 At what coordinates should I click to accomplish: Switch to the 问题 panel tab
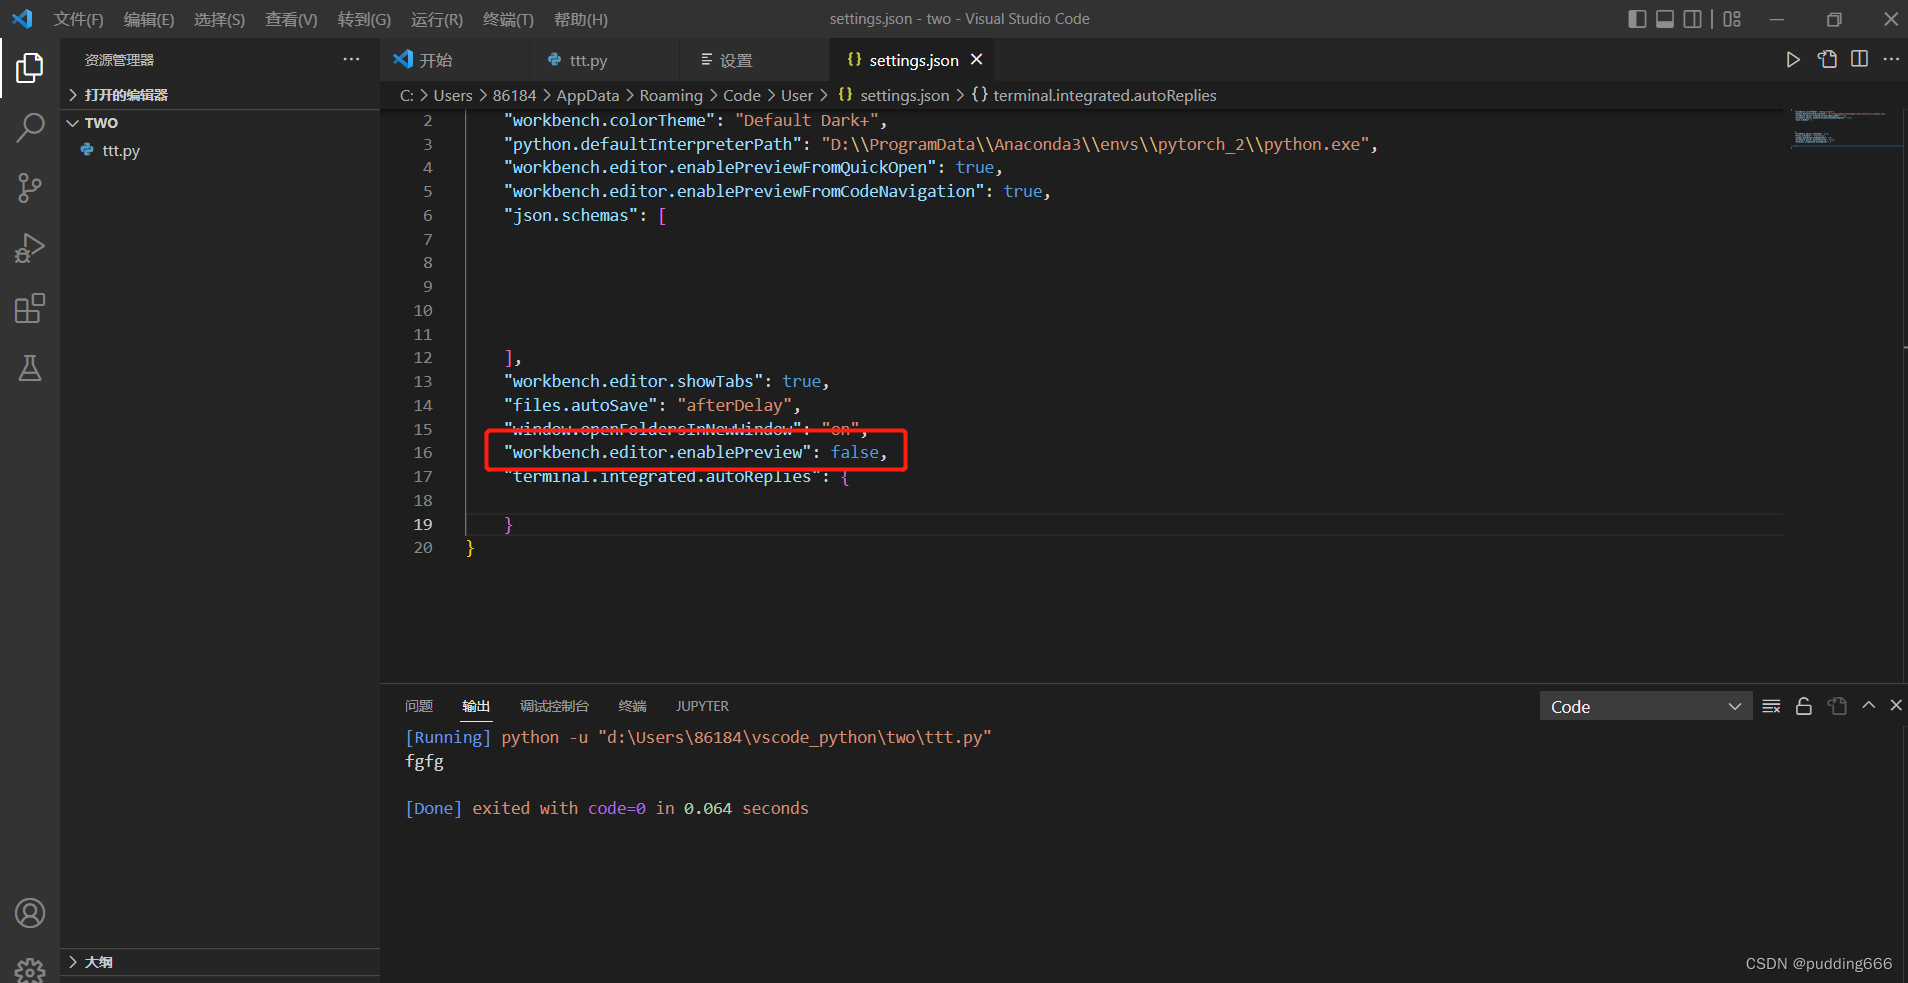(418, 706)
